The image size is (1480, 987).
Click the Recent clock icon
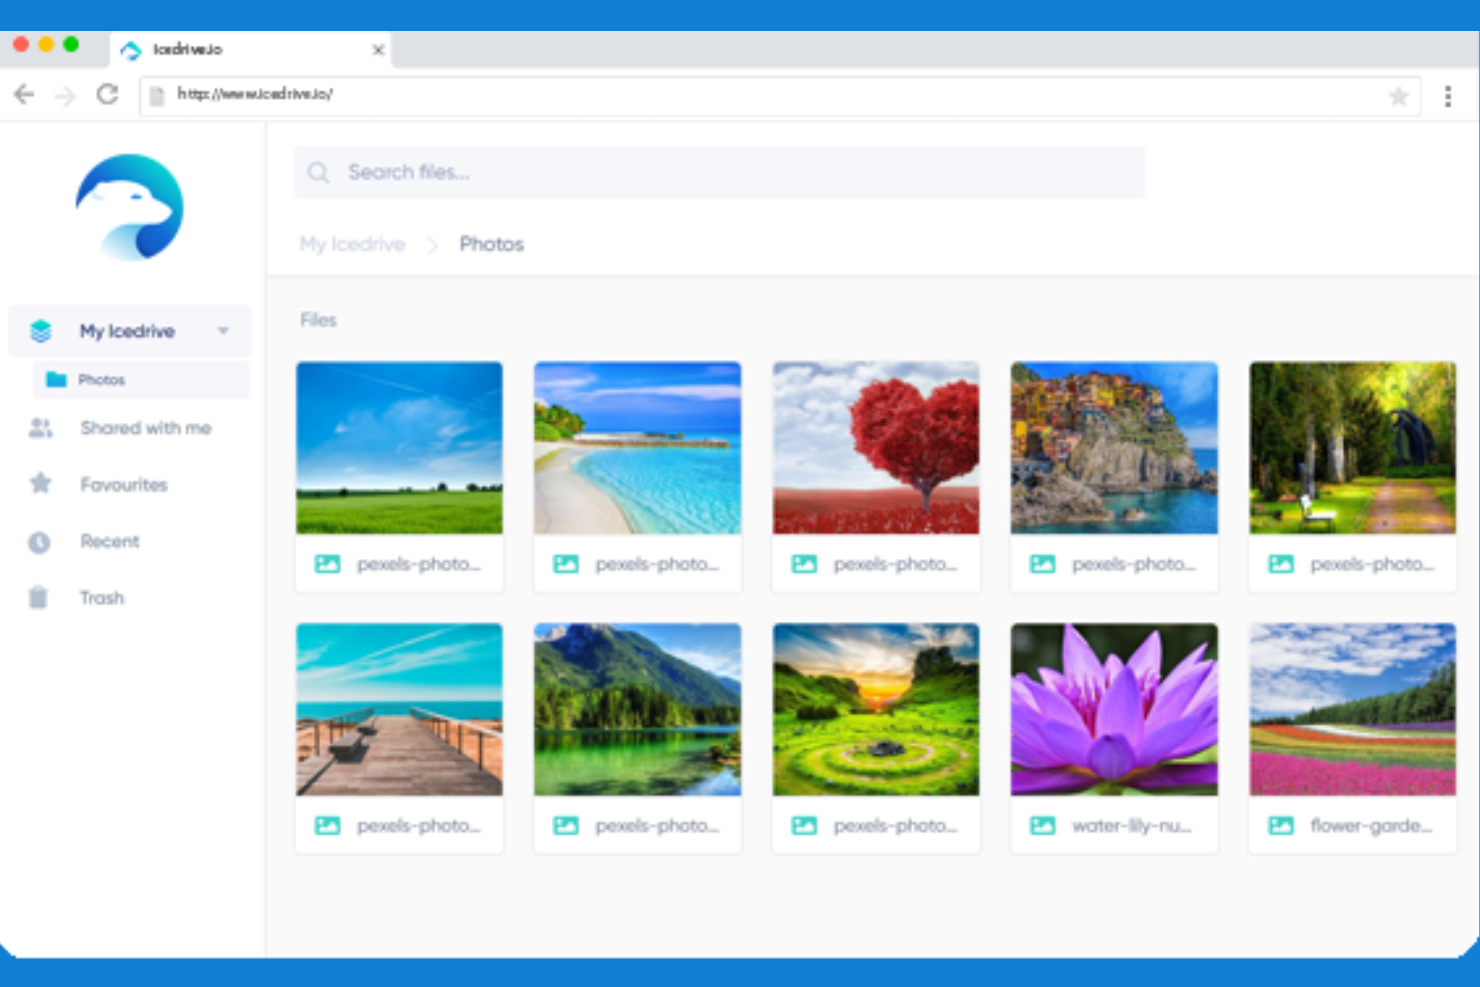[x=39, y=542]
